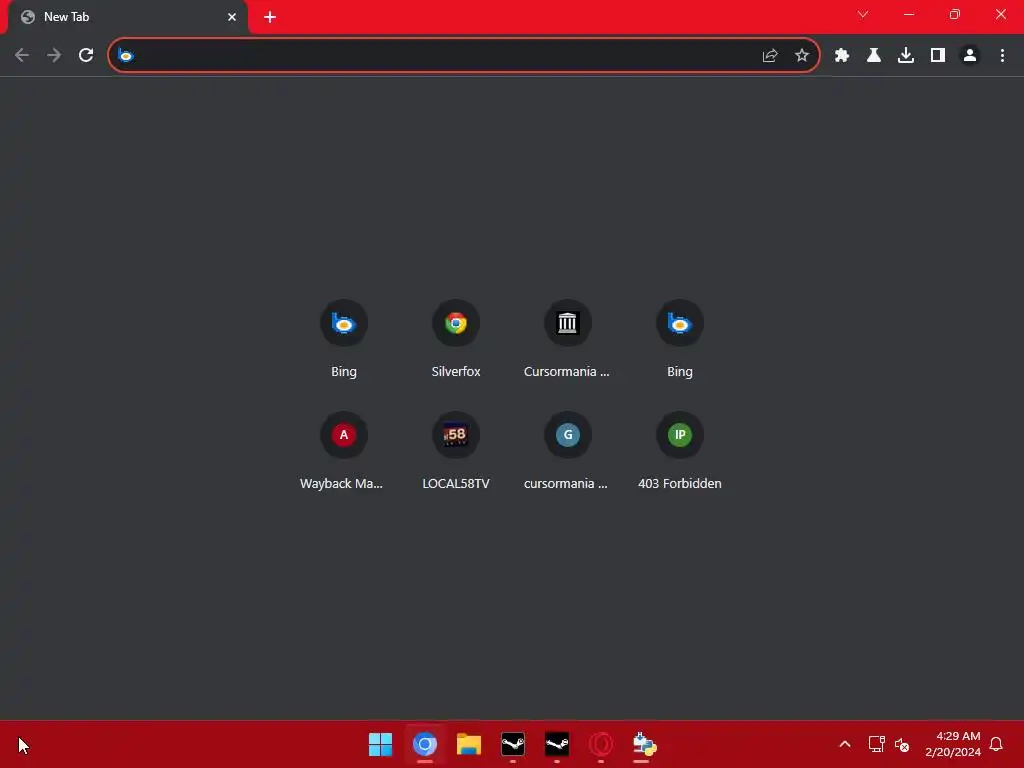Share this page using the share icon
Viewport: 1024px width, 768px height.
coord(770,56)
